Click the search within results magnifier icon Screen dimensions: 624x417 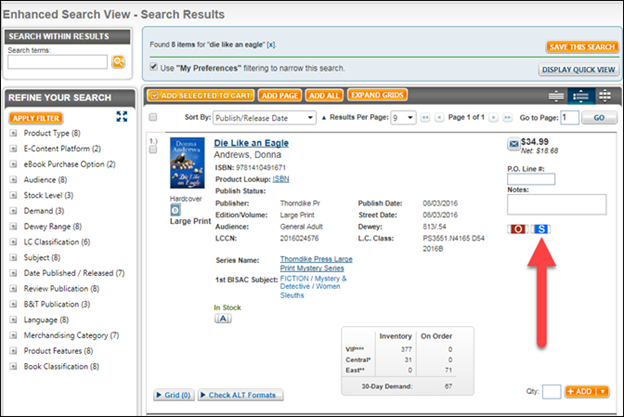[x=118, y=63]
